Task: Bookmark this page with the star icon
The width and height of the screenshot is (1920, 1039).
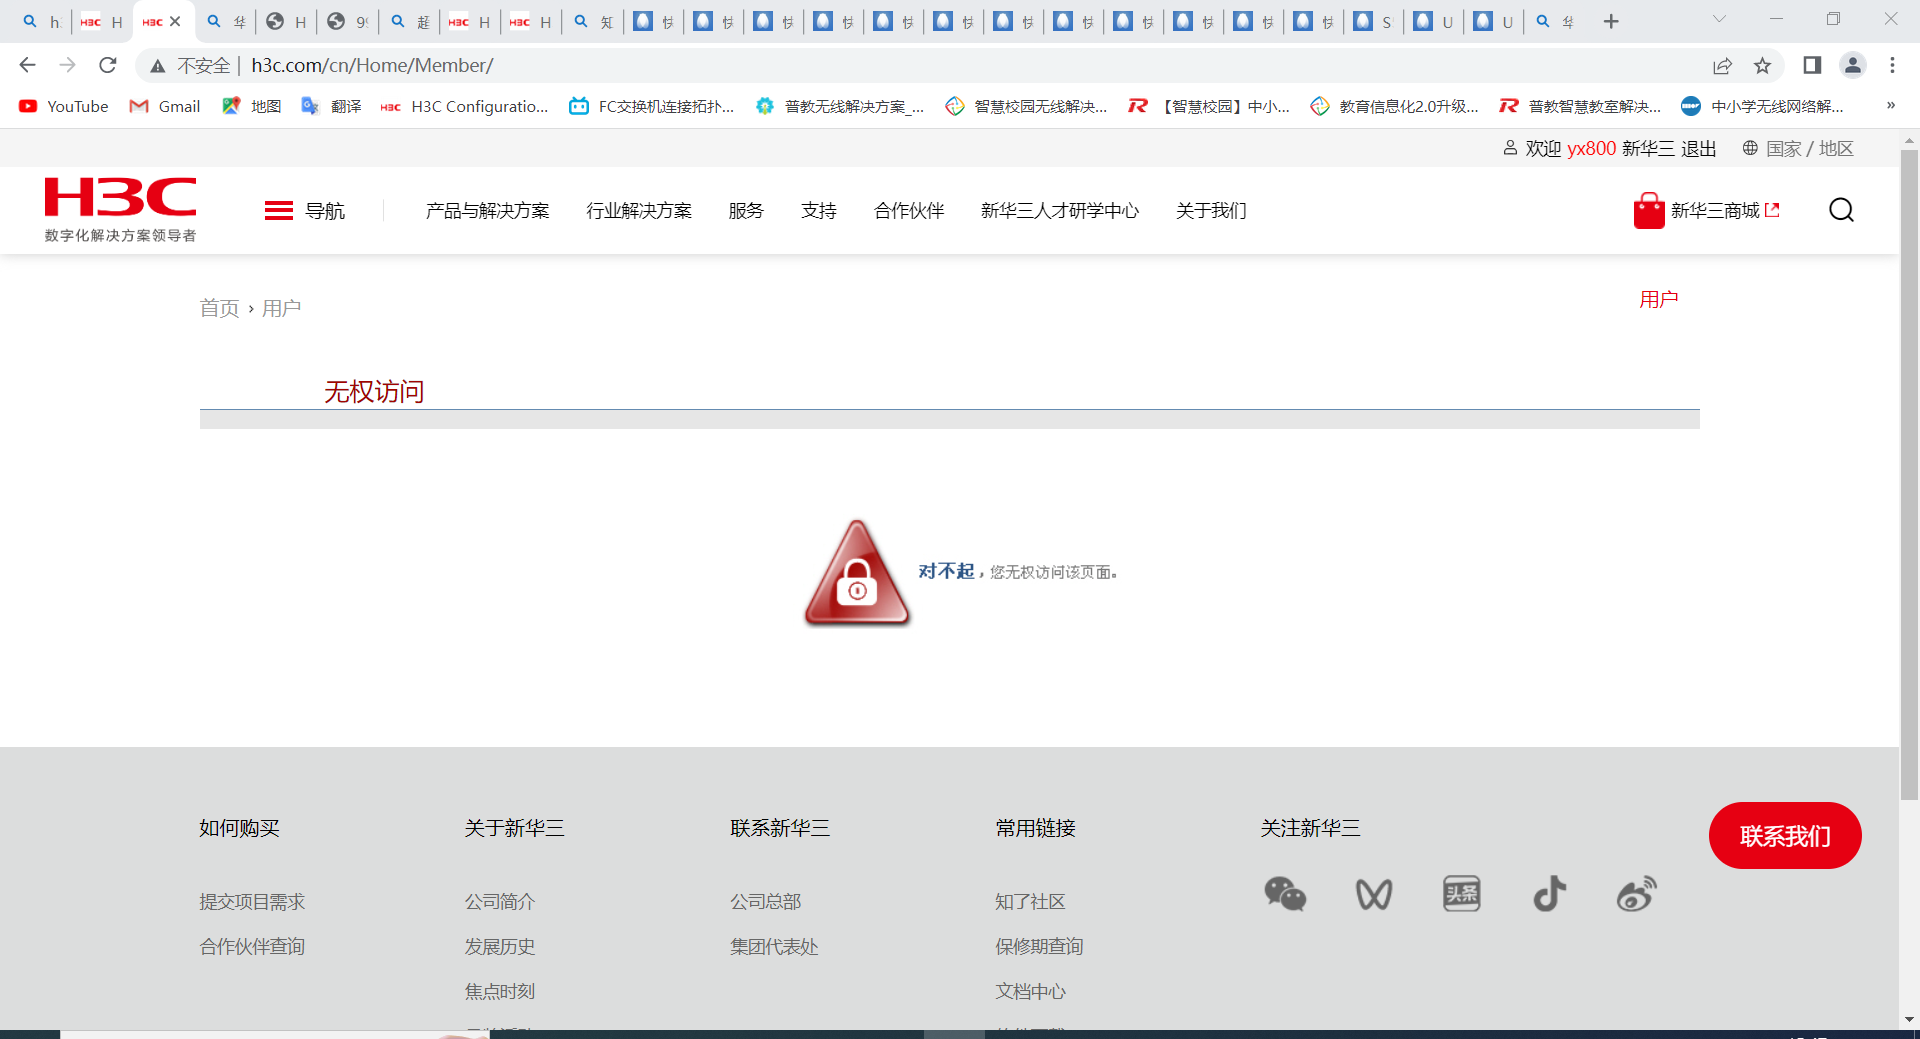Action: pos(1762,65)
